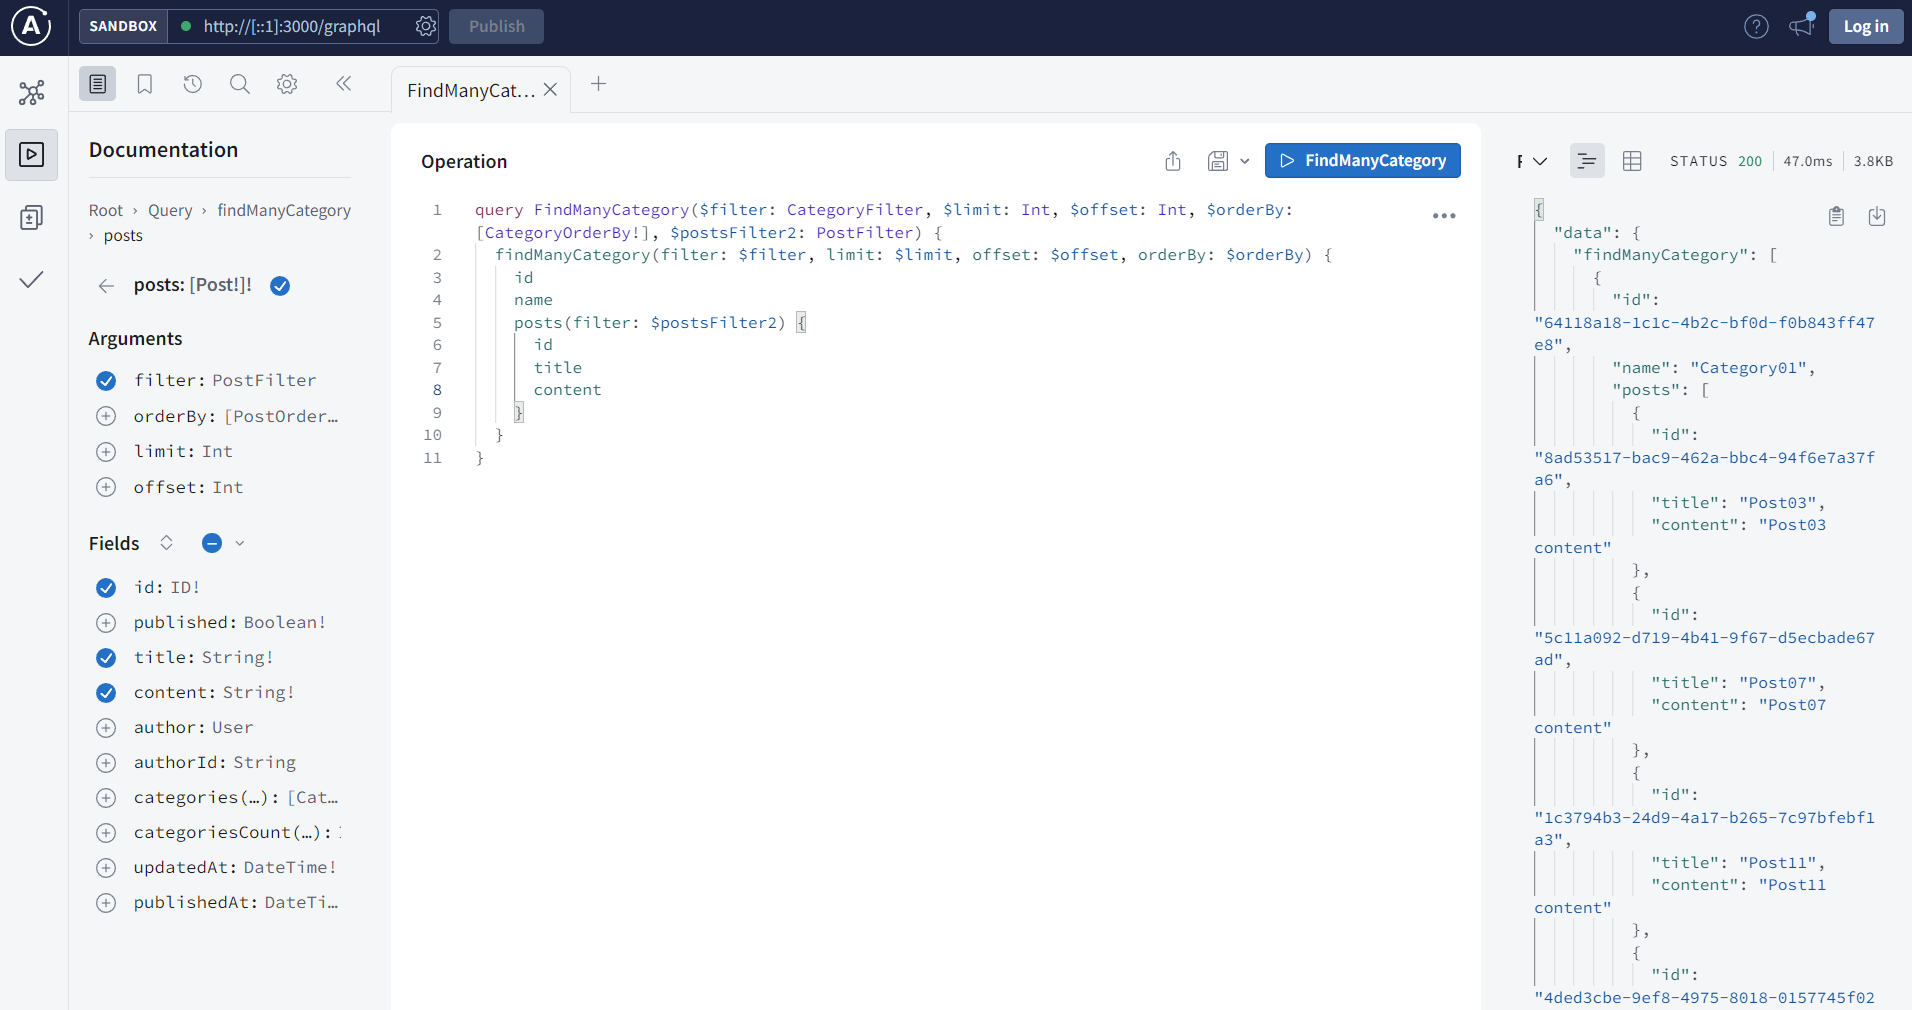
Task: Select the bookmarks icon in Documentation sidebar
Action: coord(145,84)
